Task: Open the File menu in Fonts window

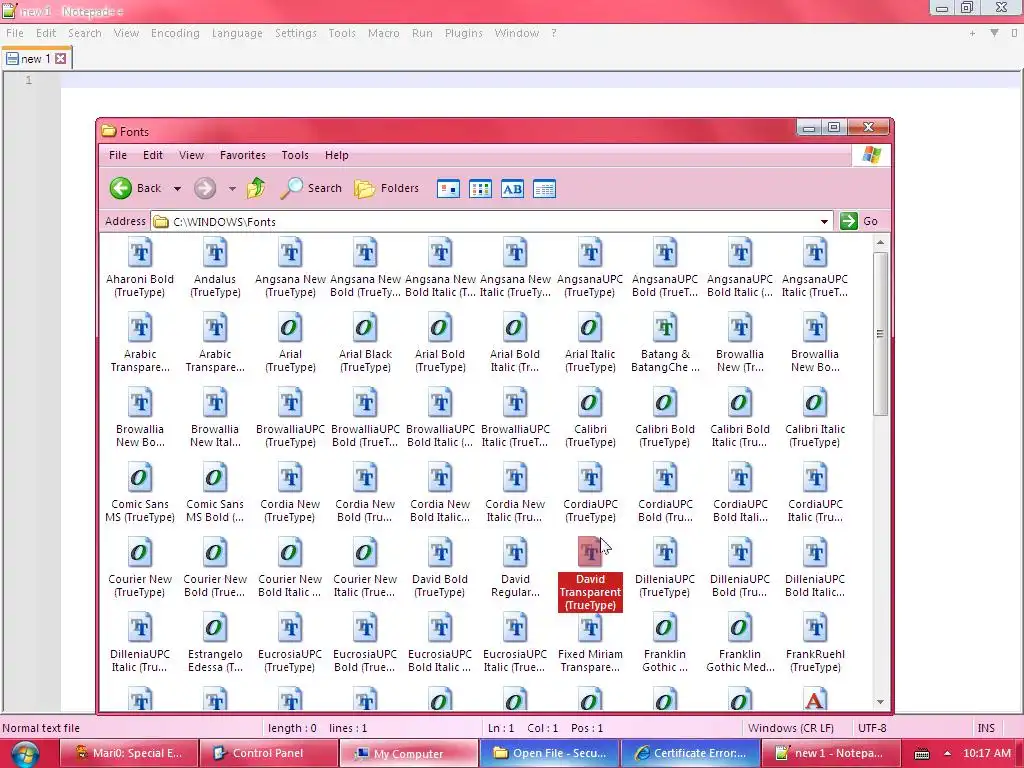Action: tap(118, 155)
